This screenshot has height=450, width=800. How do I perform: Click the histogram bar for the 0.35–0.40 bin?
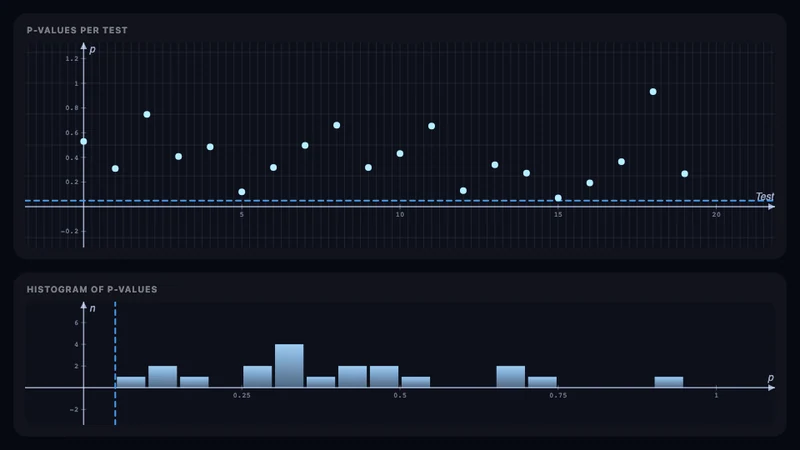click(321, 382)
